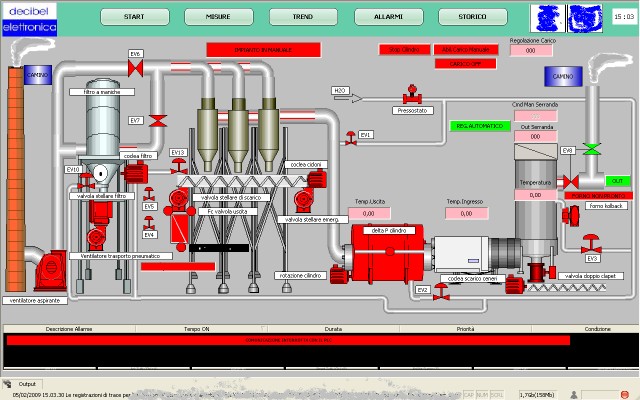
Task: Open the STORICO history page
Action: pos(472,17)
